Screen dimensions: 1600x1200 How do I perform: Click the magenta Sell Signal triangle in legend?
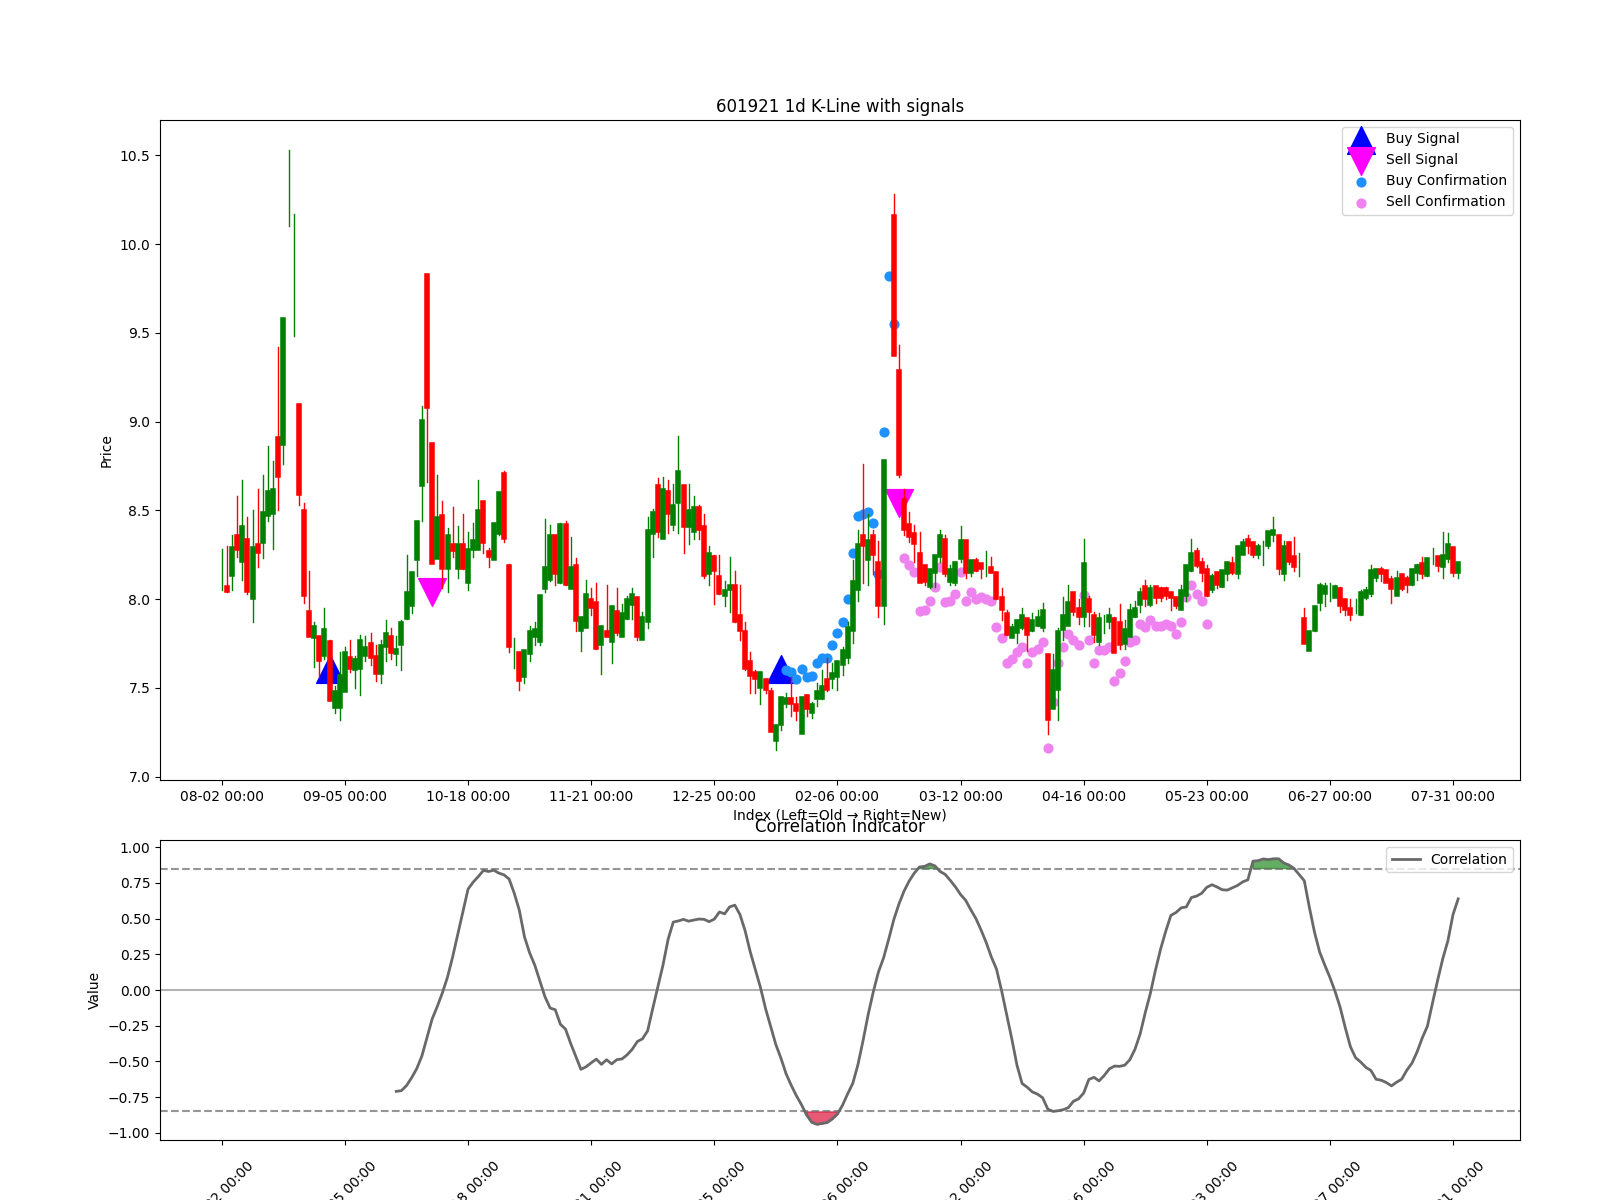(1361, 161)
